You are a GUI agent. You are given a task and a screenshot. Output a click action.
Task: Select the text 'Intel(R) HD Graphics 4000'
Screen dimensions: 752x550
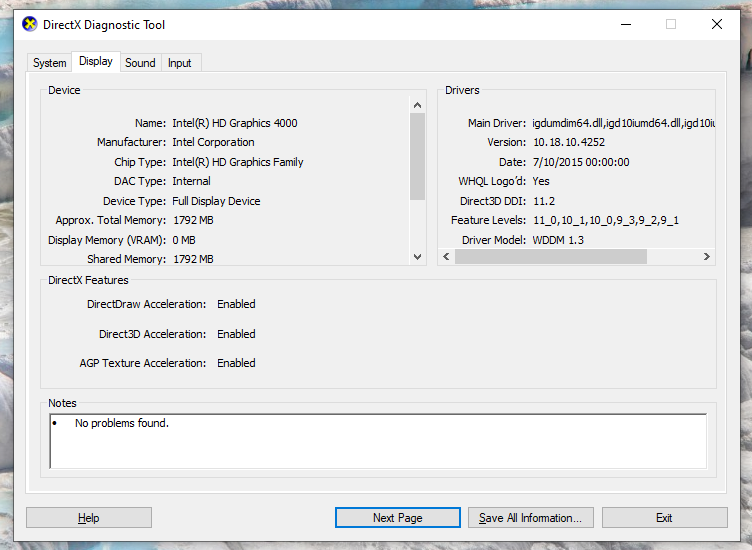tap(235, 123)
